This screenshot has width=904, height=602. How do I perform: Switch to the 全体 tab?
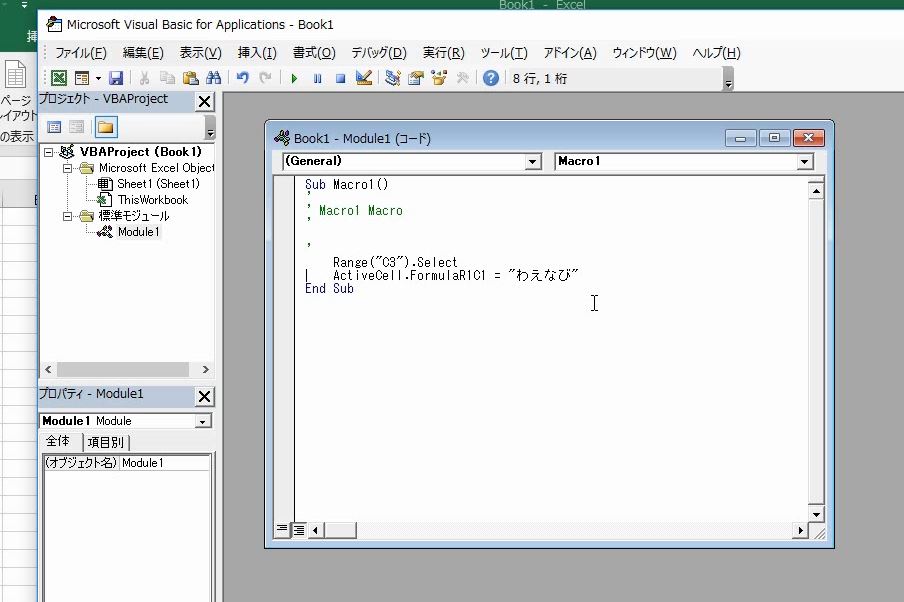tap(58, 442)
